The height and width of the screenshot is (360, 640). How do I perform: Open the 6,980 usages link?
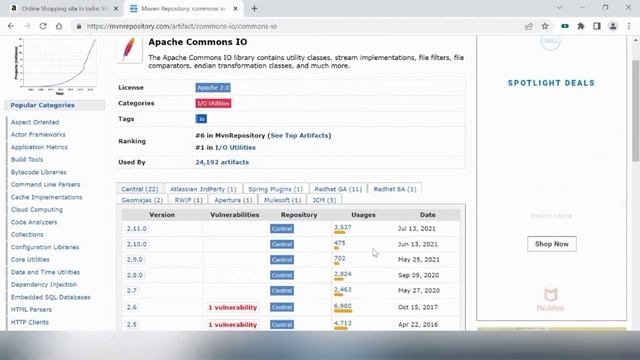coord(342,306)
